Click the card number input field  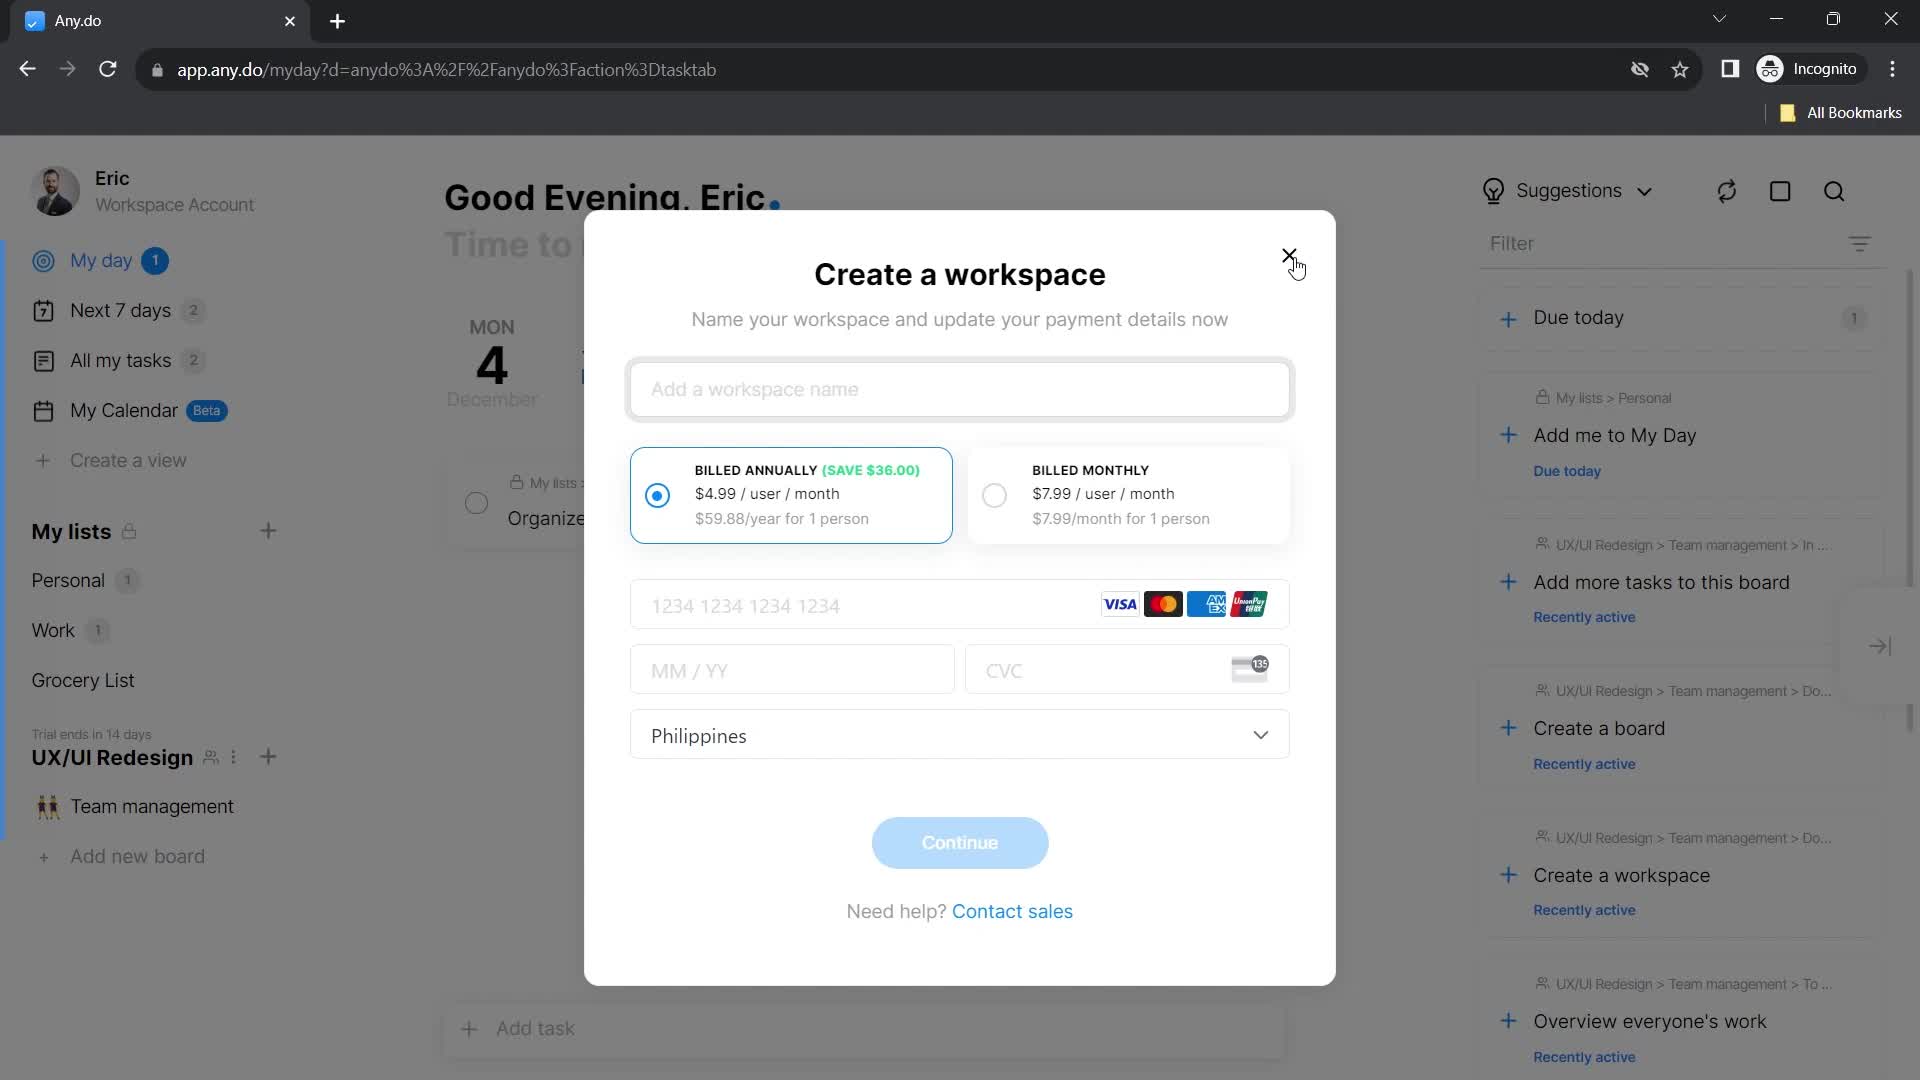(870, 605)
